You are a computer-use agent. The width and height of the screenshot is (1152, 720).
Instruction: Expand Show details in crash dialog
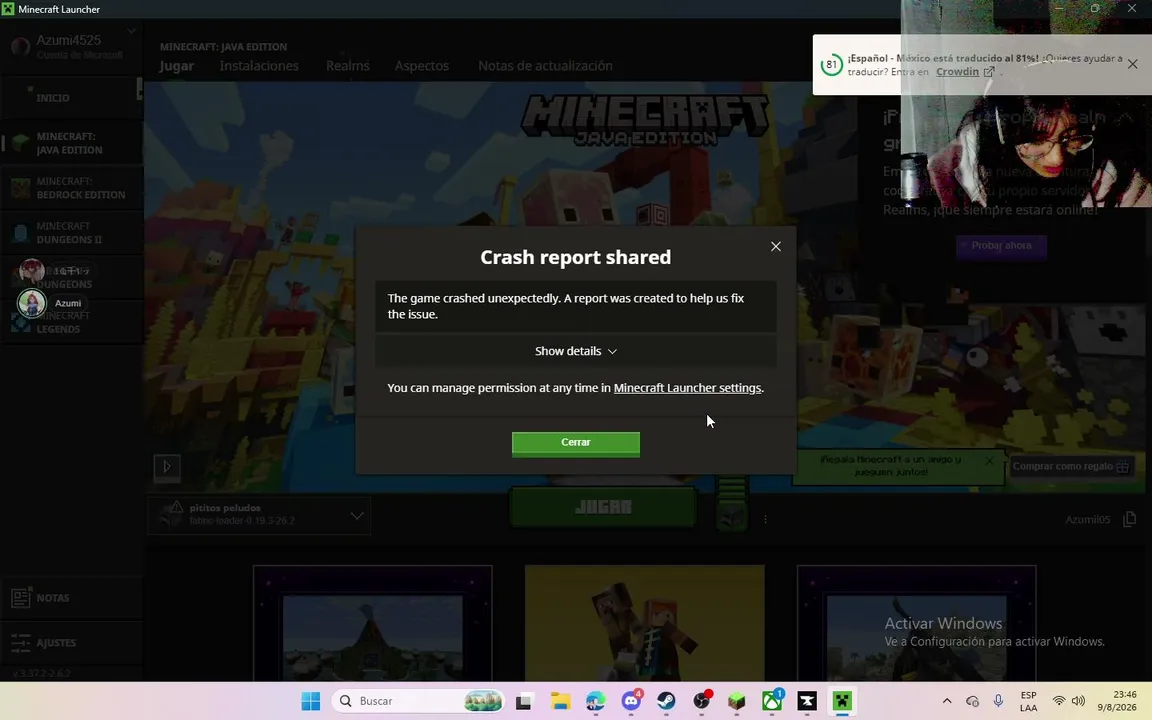coord(575,351)
